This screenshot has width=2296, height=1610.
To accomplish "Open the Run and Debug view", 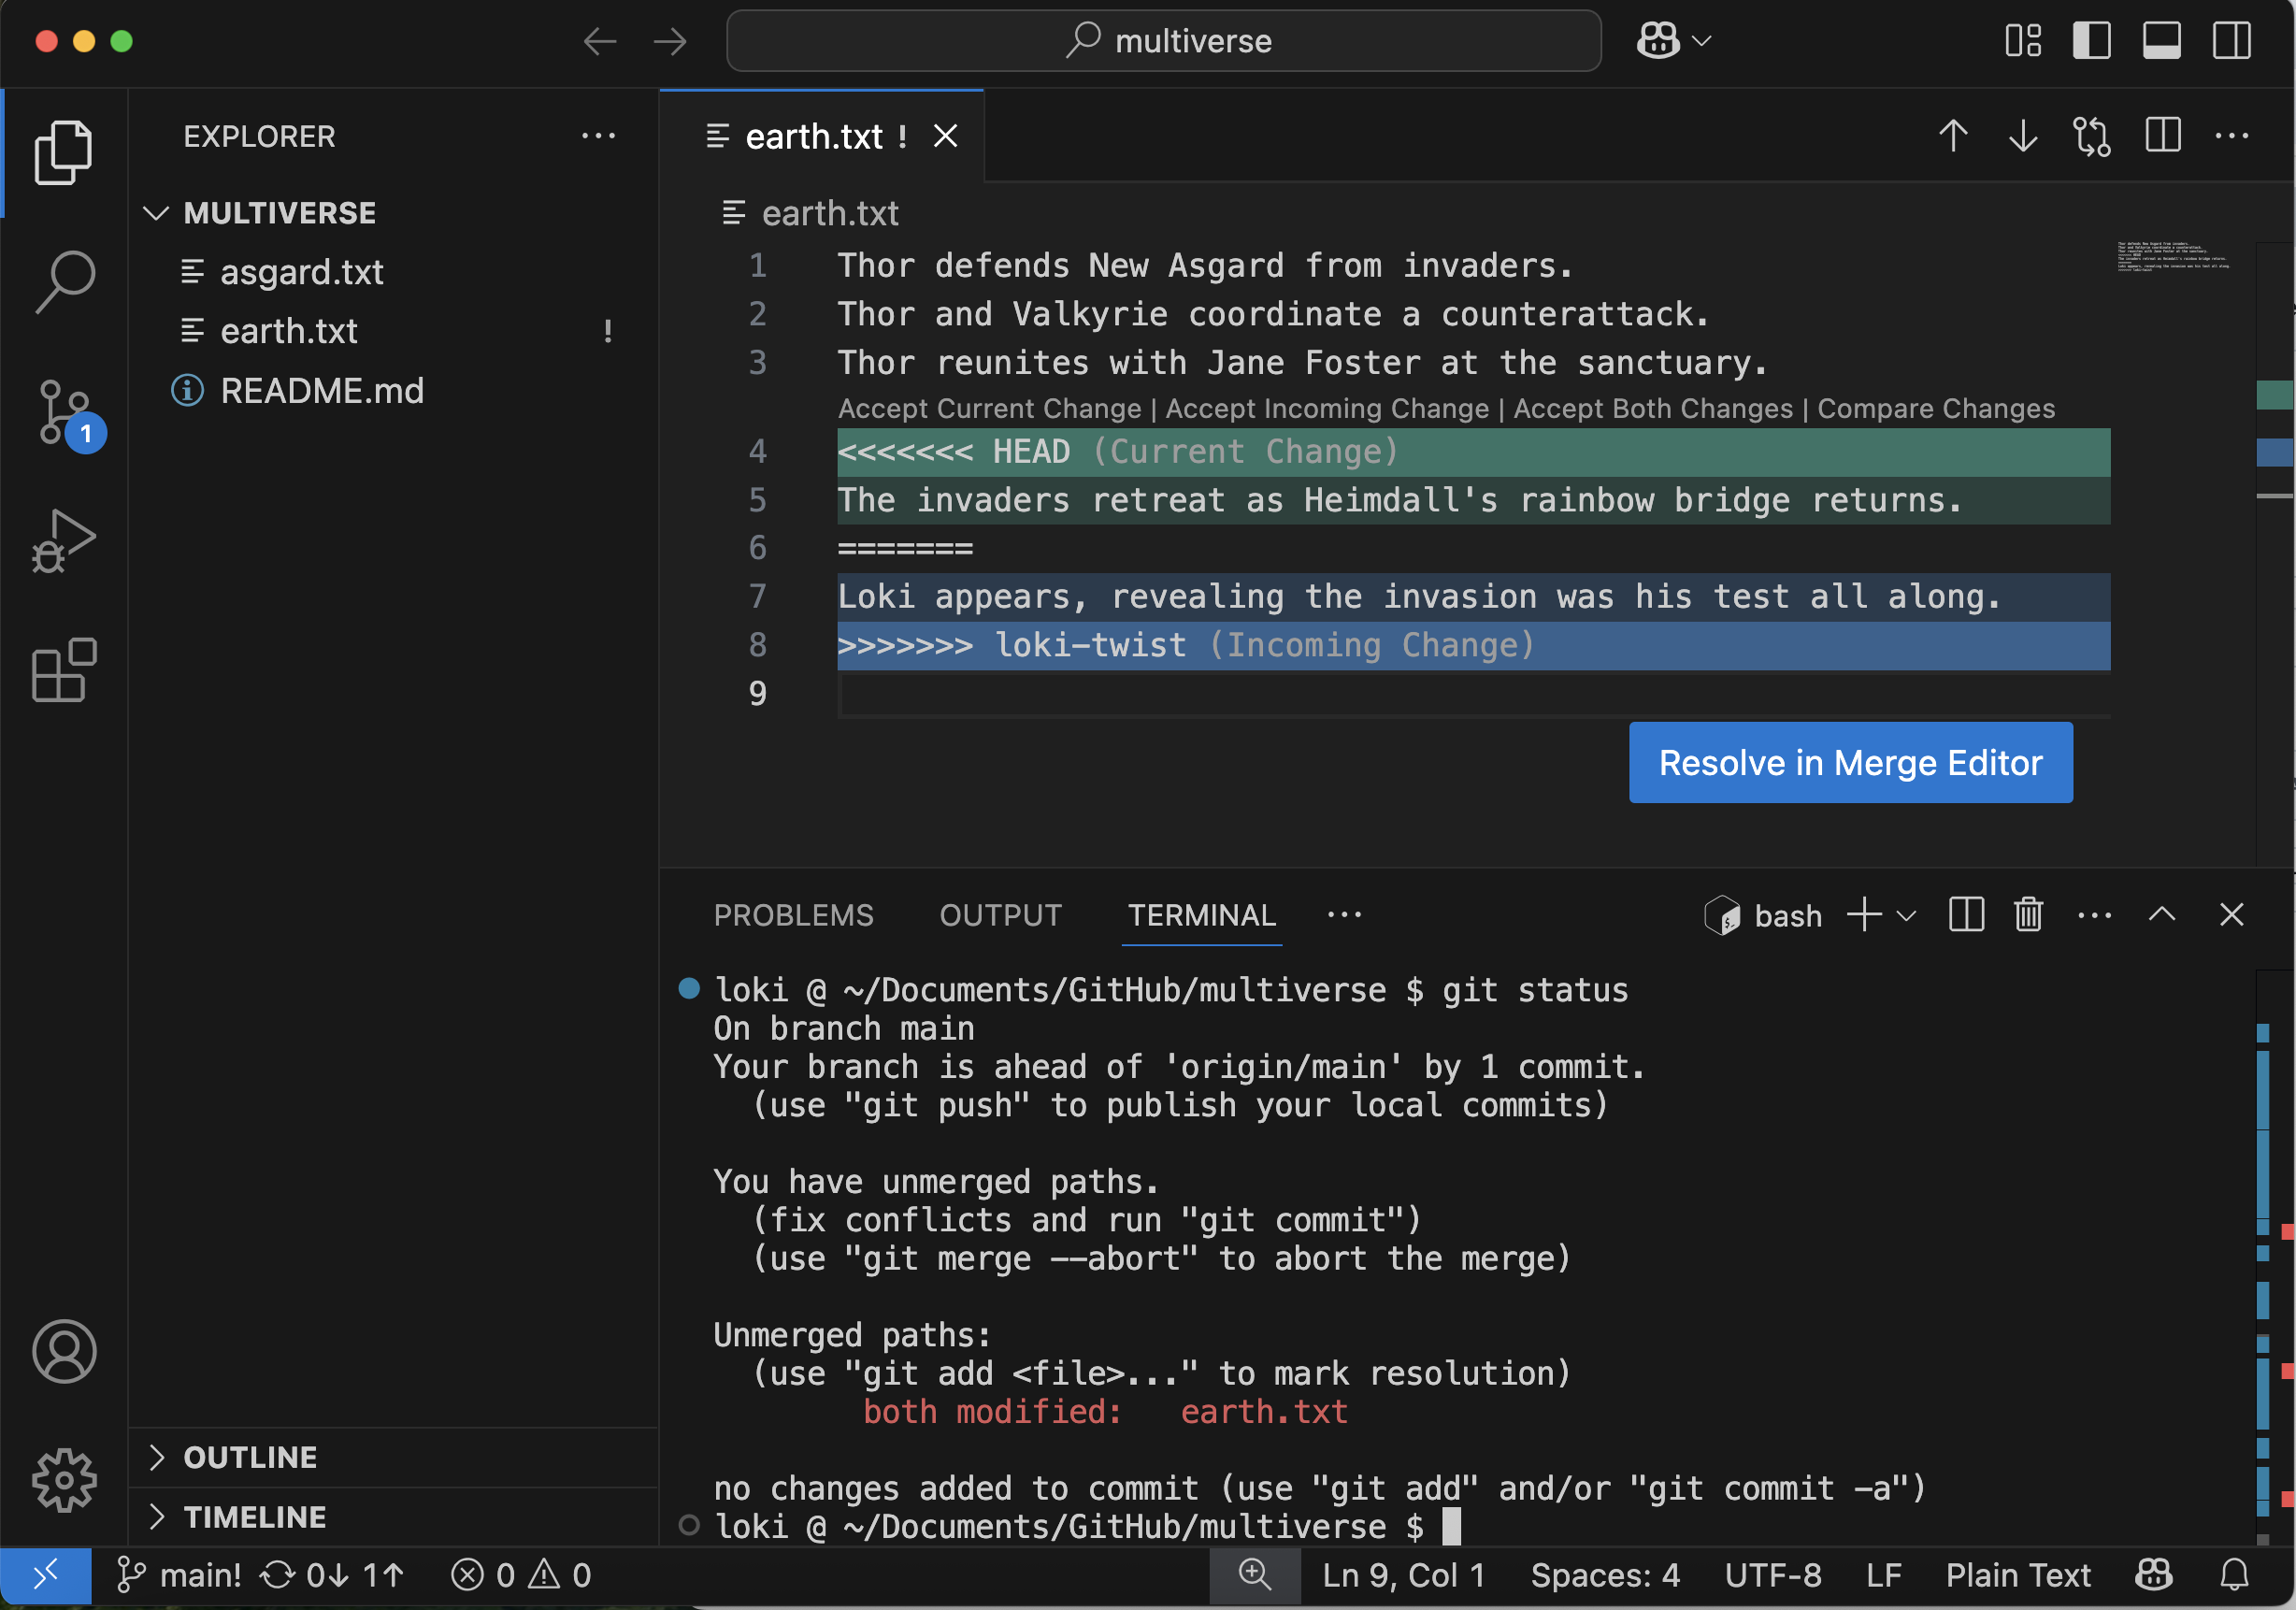I will tap(64, 541).
